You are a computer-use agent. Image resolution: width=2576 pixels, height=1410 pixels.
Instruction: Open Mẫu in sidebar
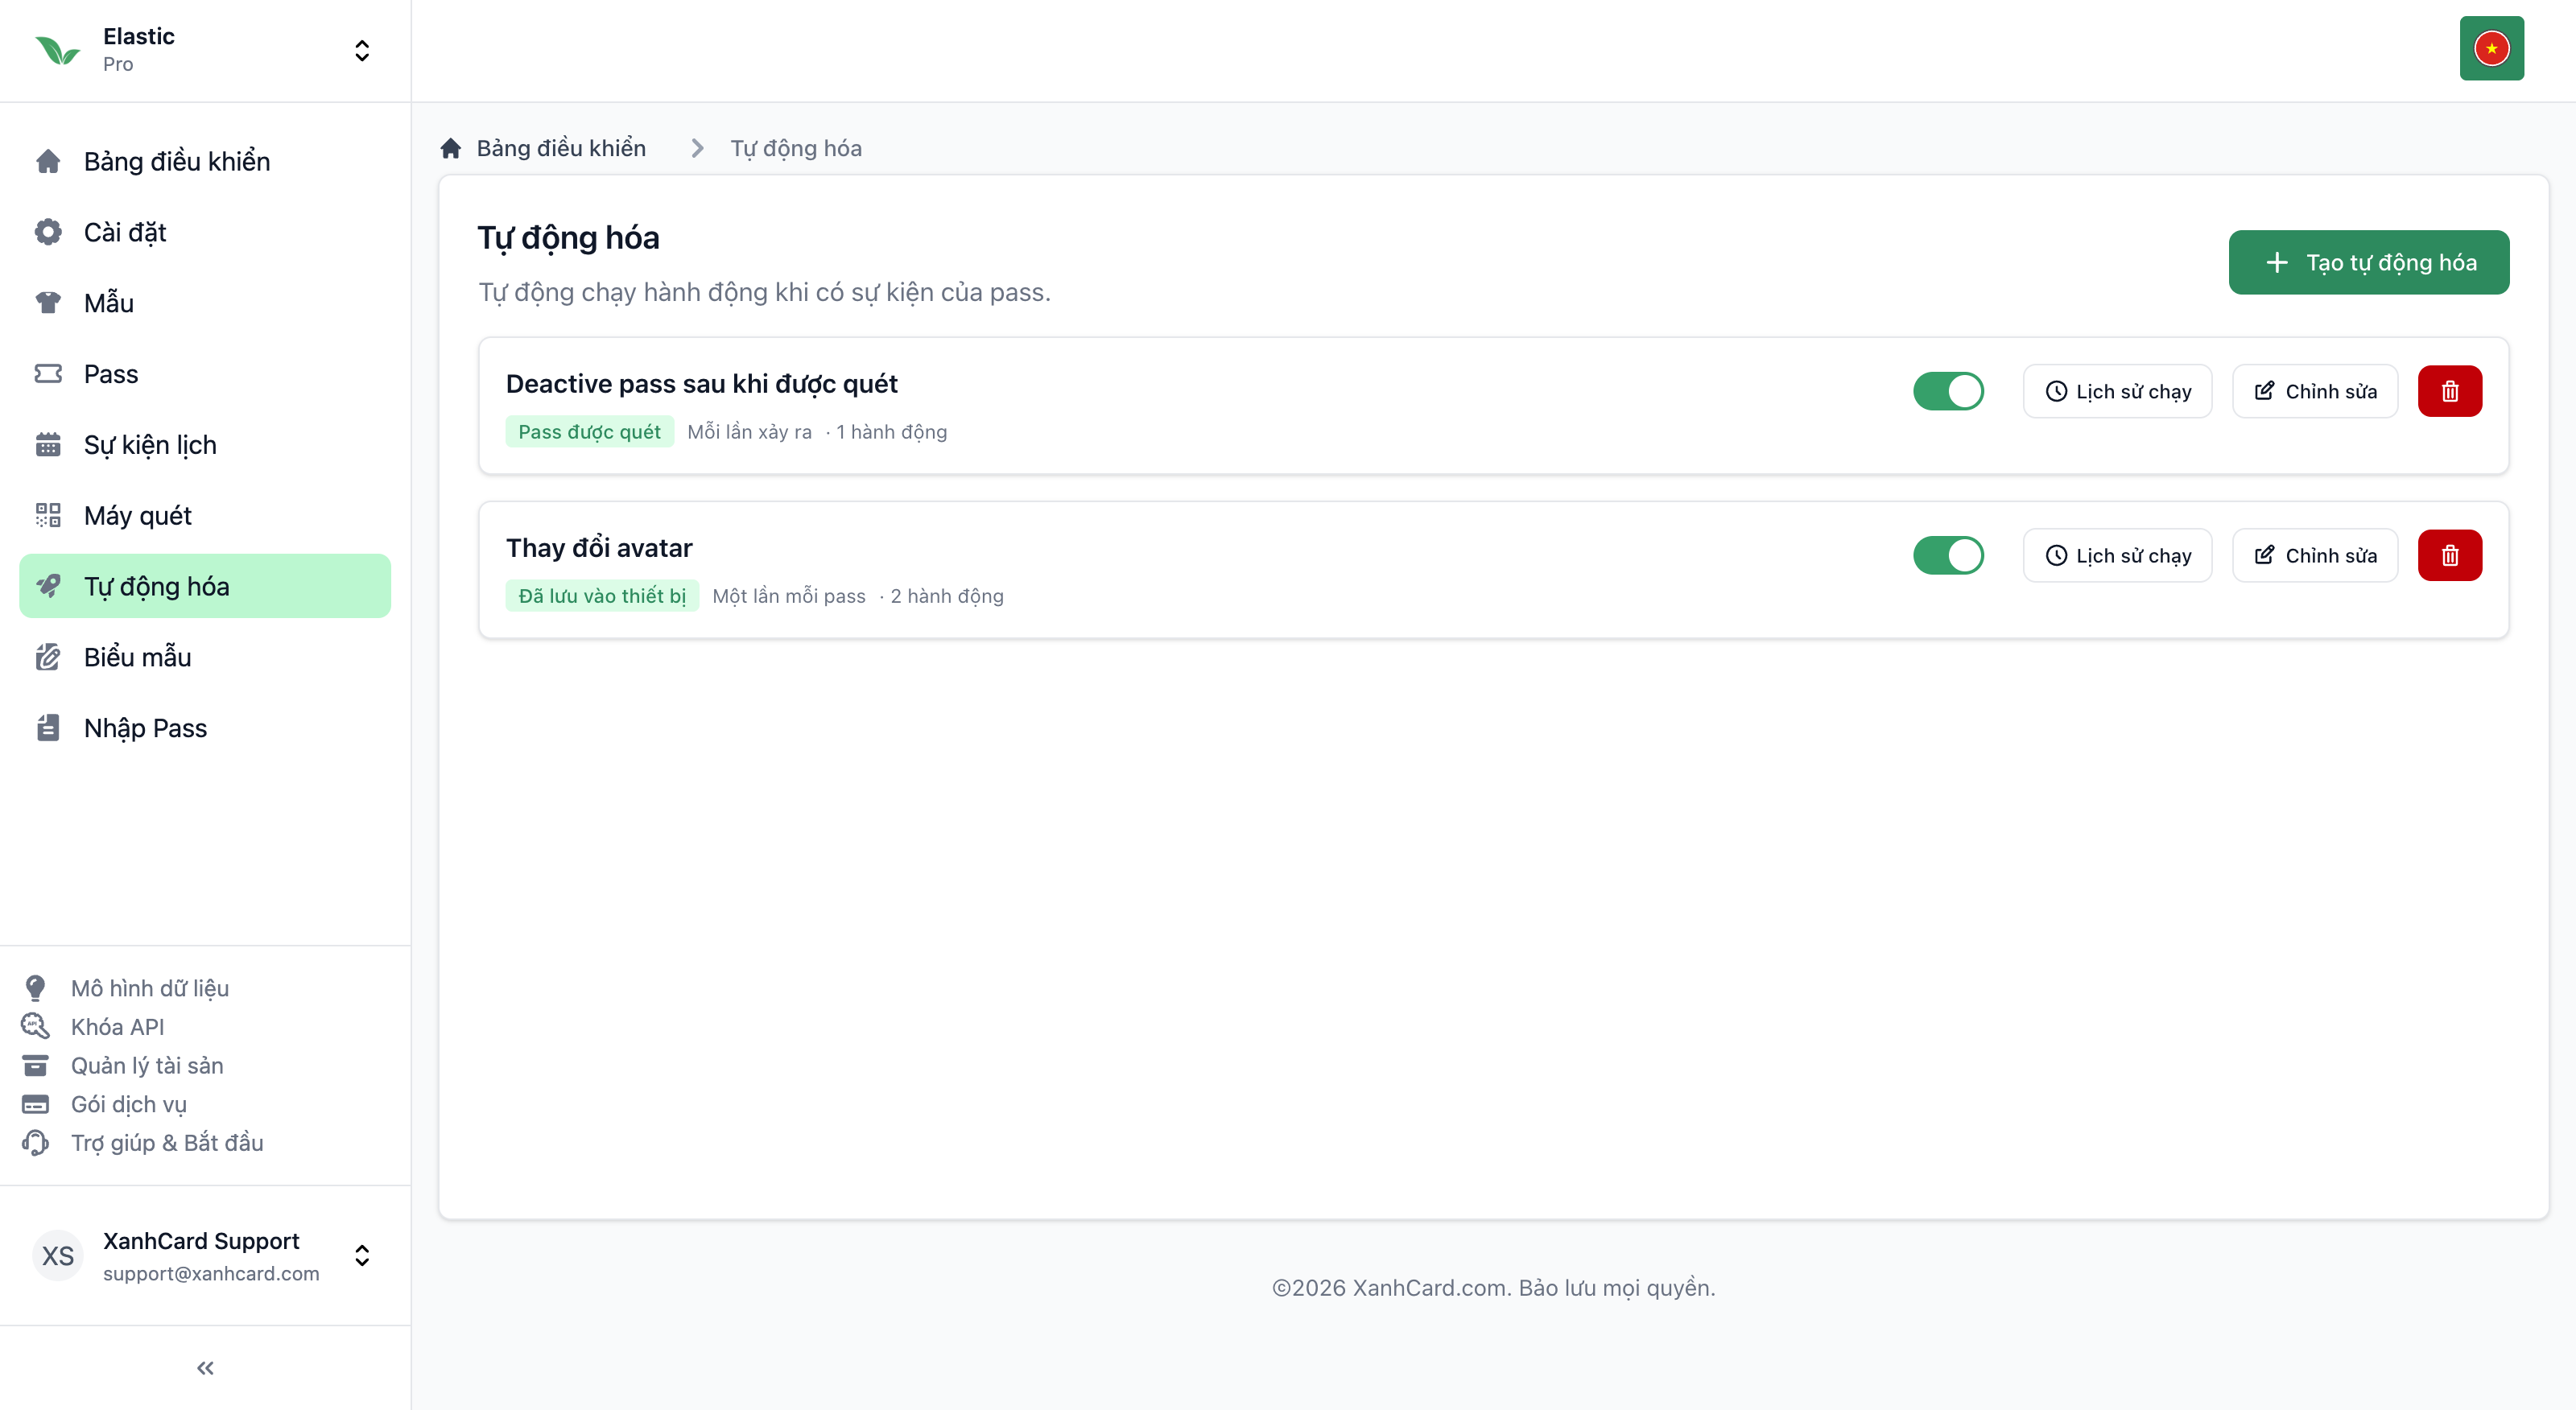205,303
